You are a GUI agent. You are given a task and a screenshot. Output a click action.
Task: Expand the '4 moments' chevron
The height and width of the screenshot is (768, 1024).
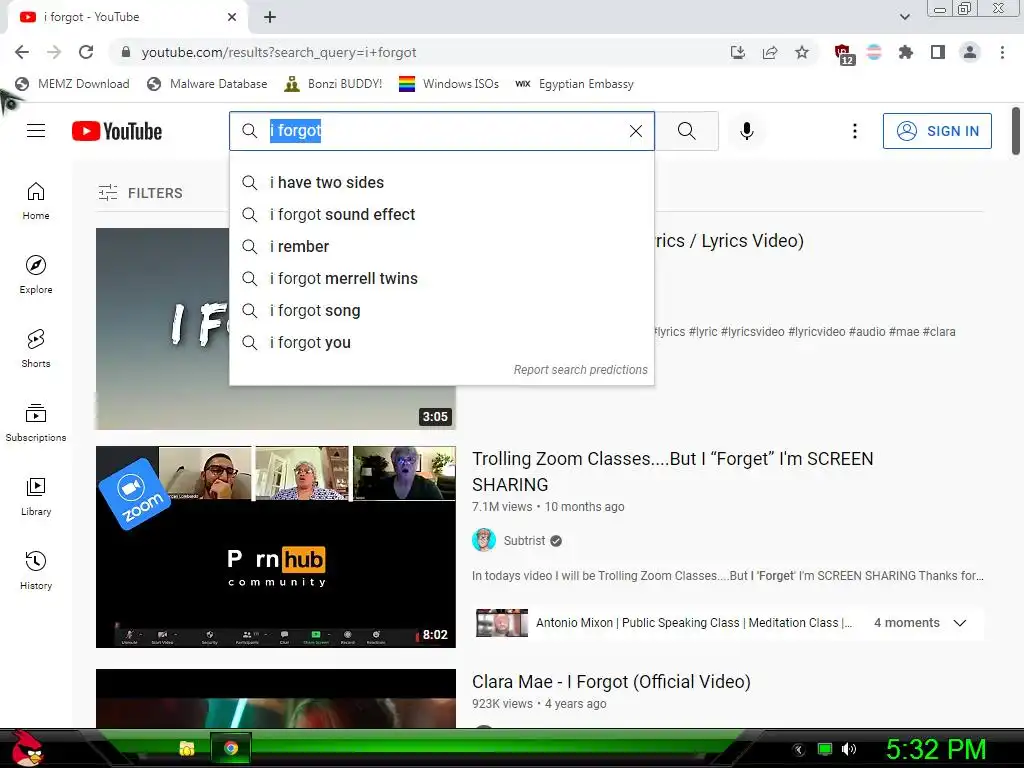959,623
